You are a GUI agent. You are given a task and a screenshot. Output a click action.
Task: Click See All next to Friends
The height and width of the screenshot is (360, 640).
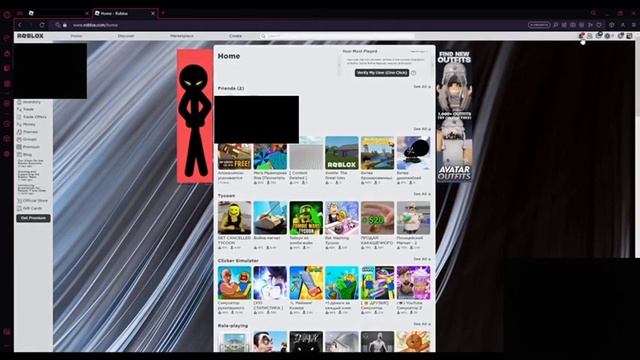tap(422, 87)
